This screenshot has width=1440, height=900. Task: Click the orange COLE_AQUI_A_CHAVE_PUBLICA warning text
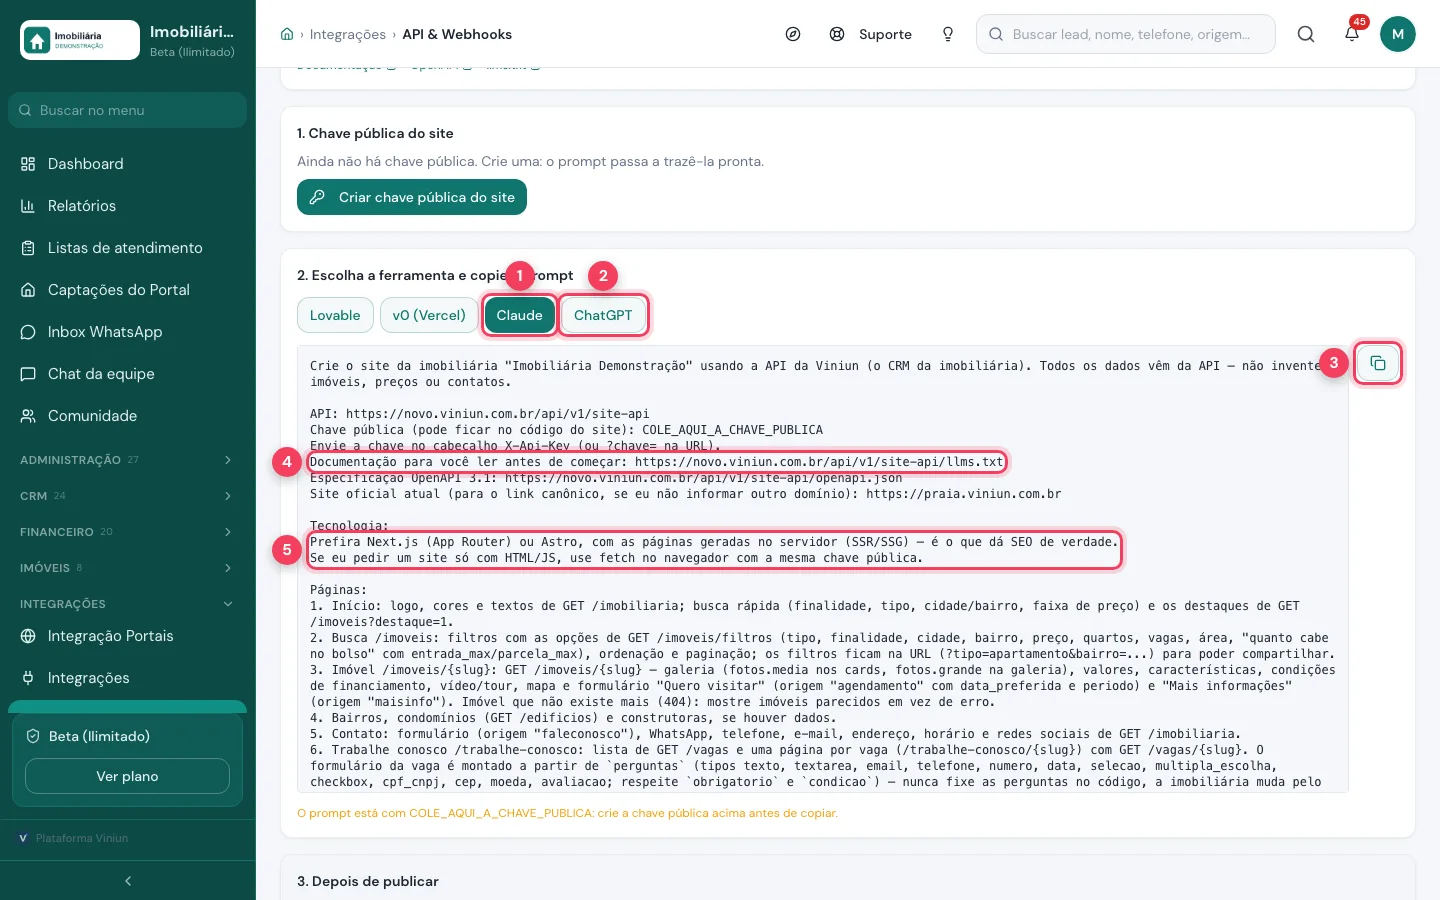coord(567,813)
